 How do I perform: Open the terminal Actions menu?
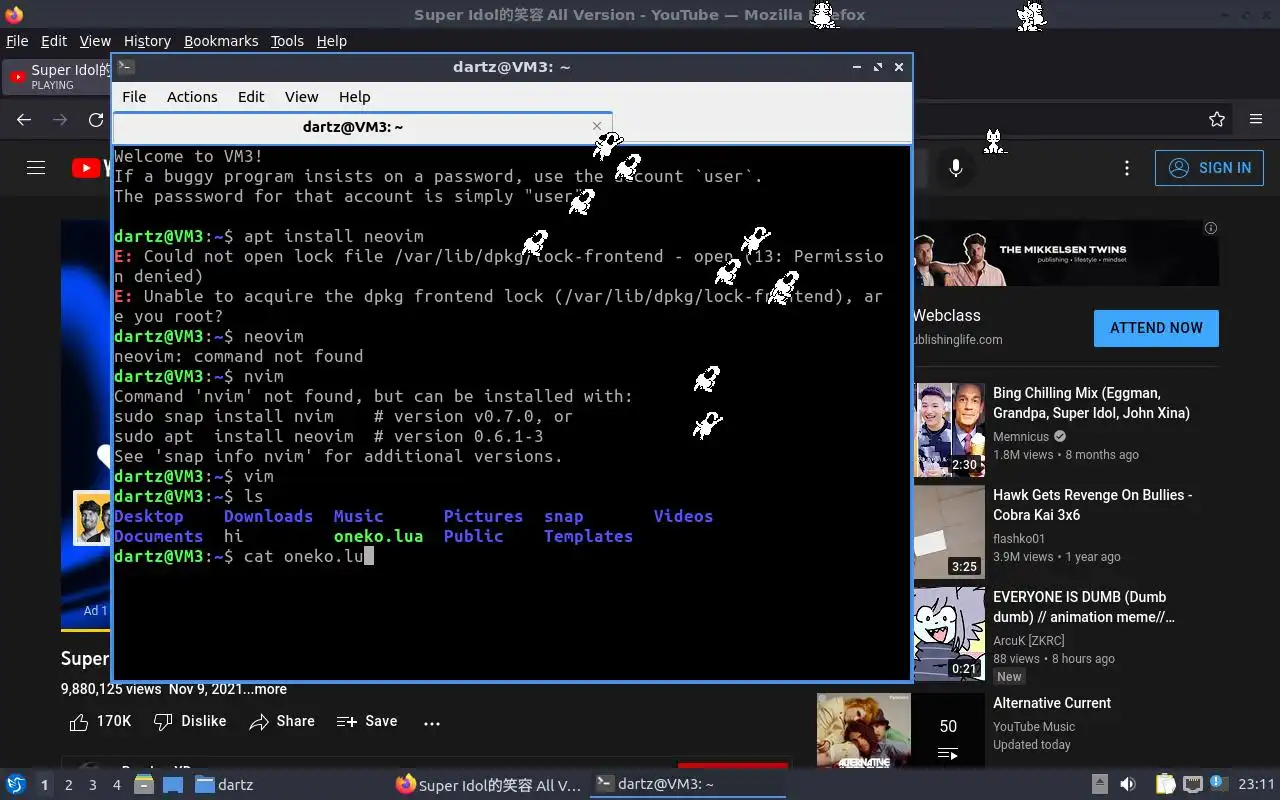tap(192, 97)
